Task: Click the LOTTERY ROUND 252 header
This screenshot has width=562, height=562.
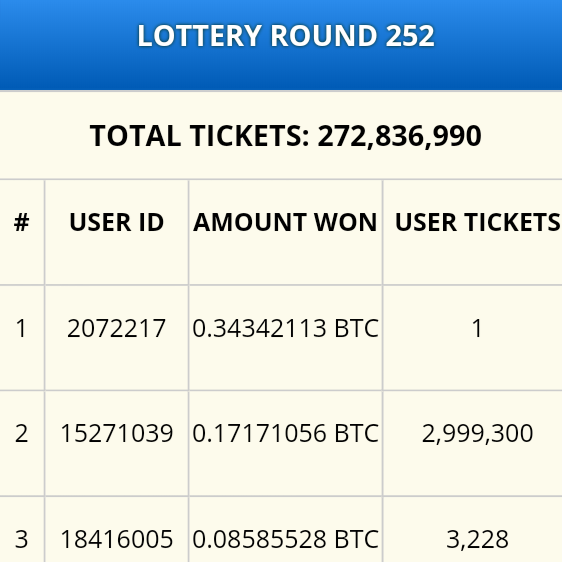Action: (x=286, y=36)
